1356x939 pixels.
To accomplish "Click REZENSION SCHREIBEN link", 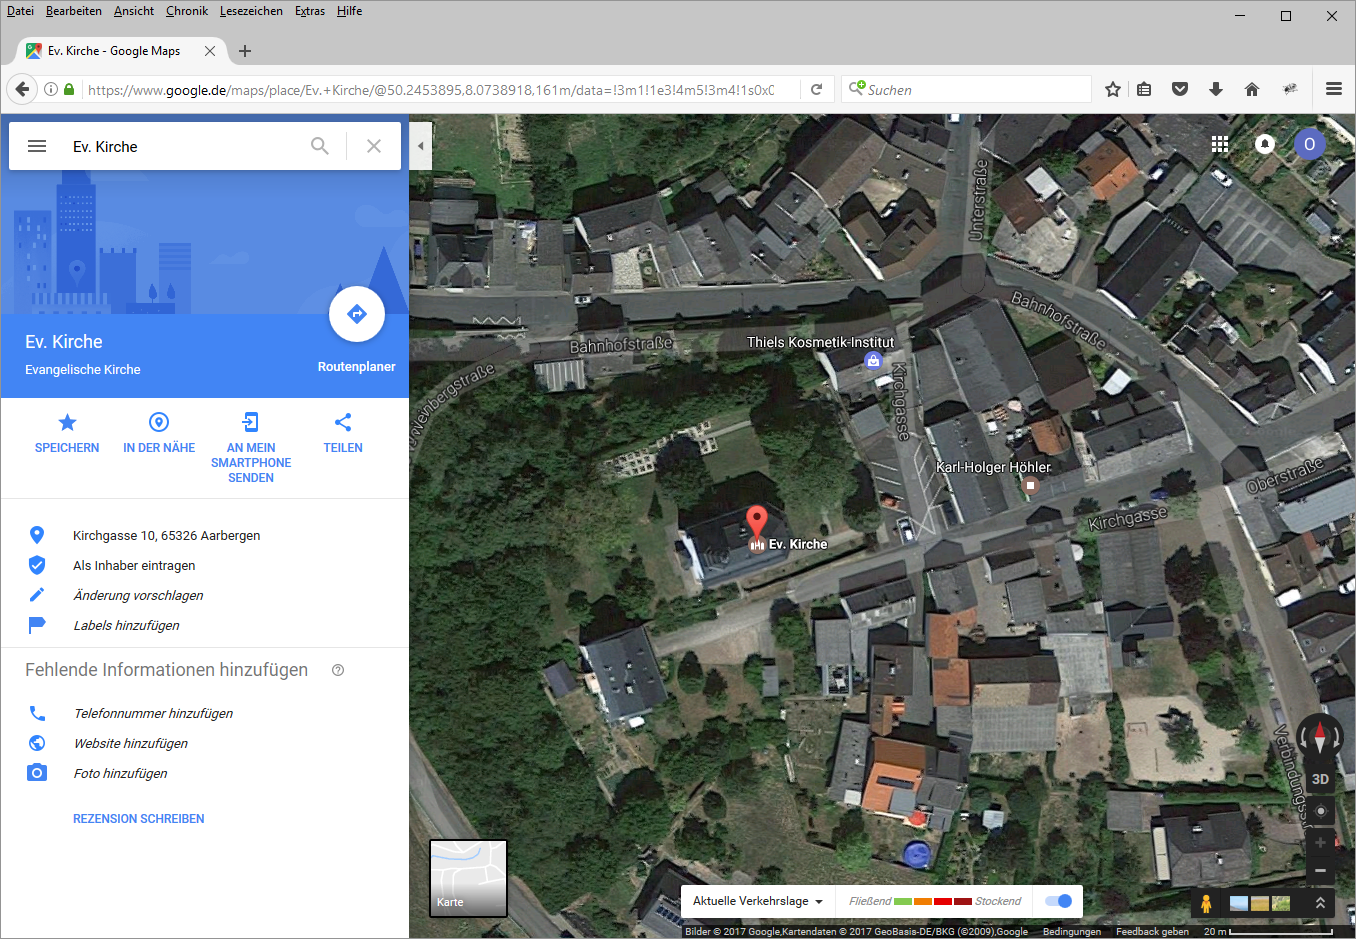I will coord(138,818).
